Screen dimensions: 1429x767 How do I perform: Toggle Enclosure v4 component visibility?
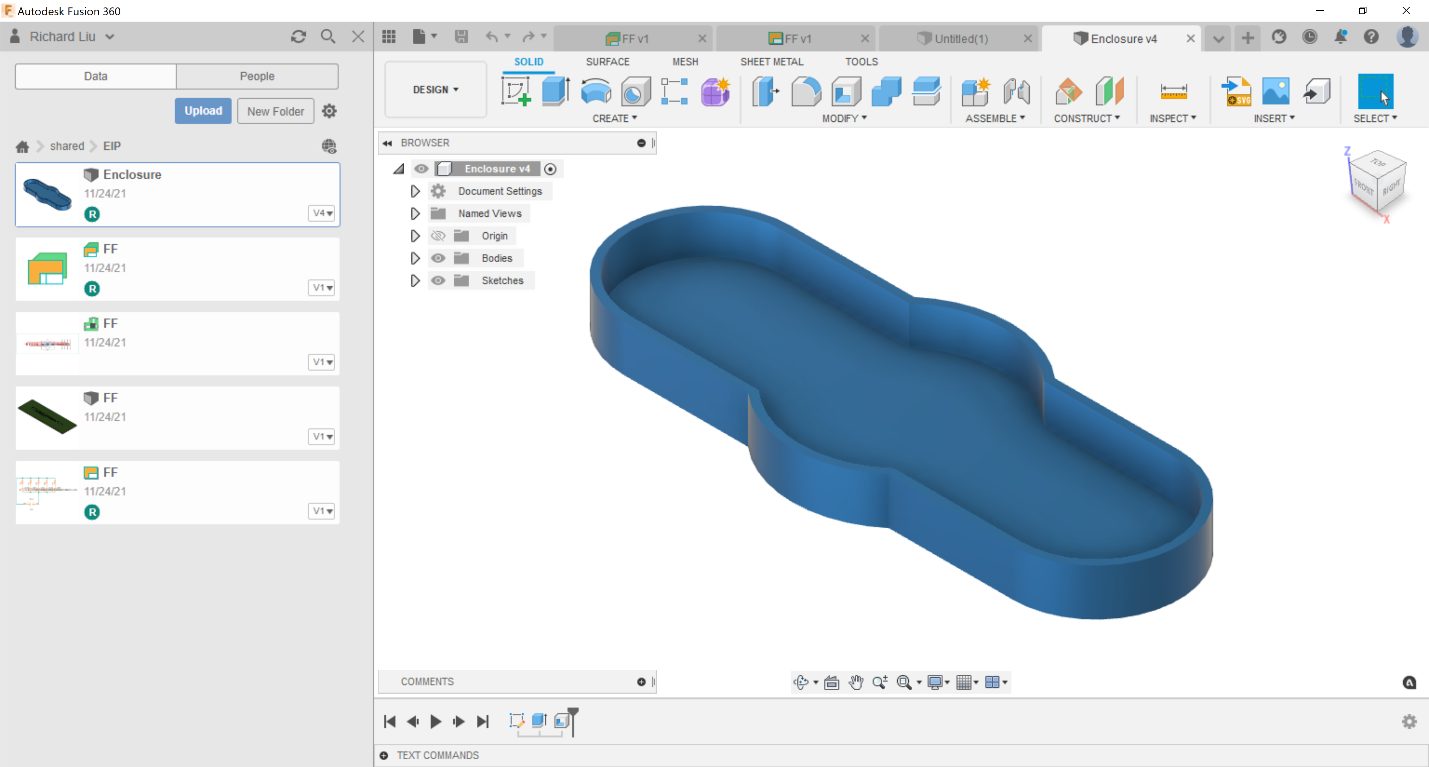[x=421, y=168]
